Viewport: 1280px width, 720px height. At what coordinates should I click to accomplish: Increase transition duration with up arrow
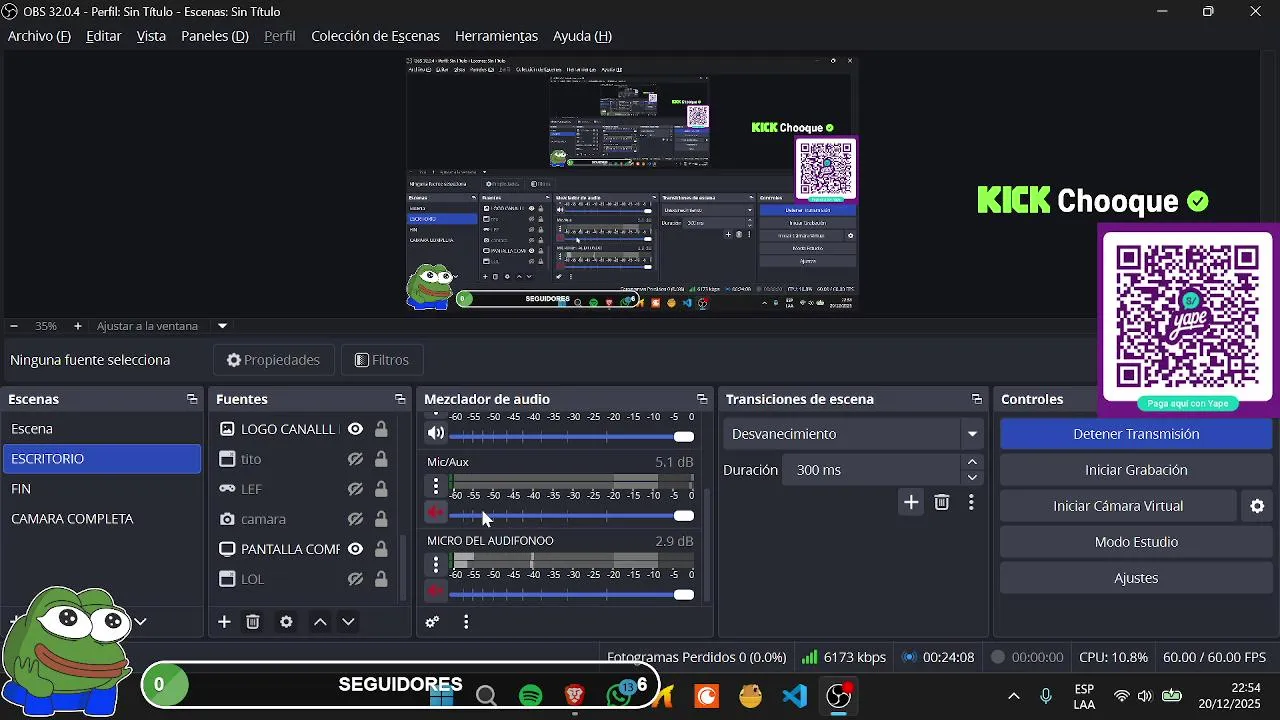pos(972,462)
